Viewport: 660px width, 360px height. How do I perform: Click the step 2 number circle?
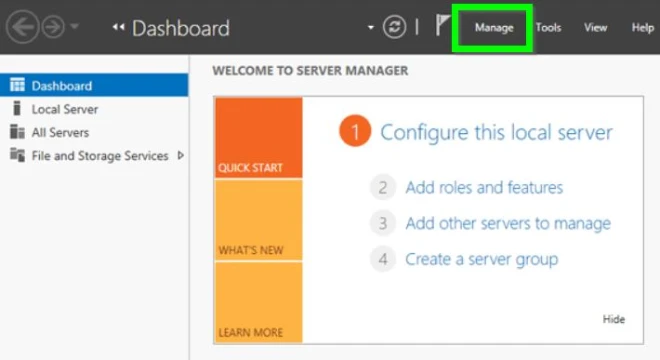[383, 187]
